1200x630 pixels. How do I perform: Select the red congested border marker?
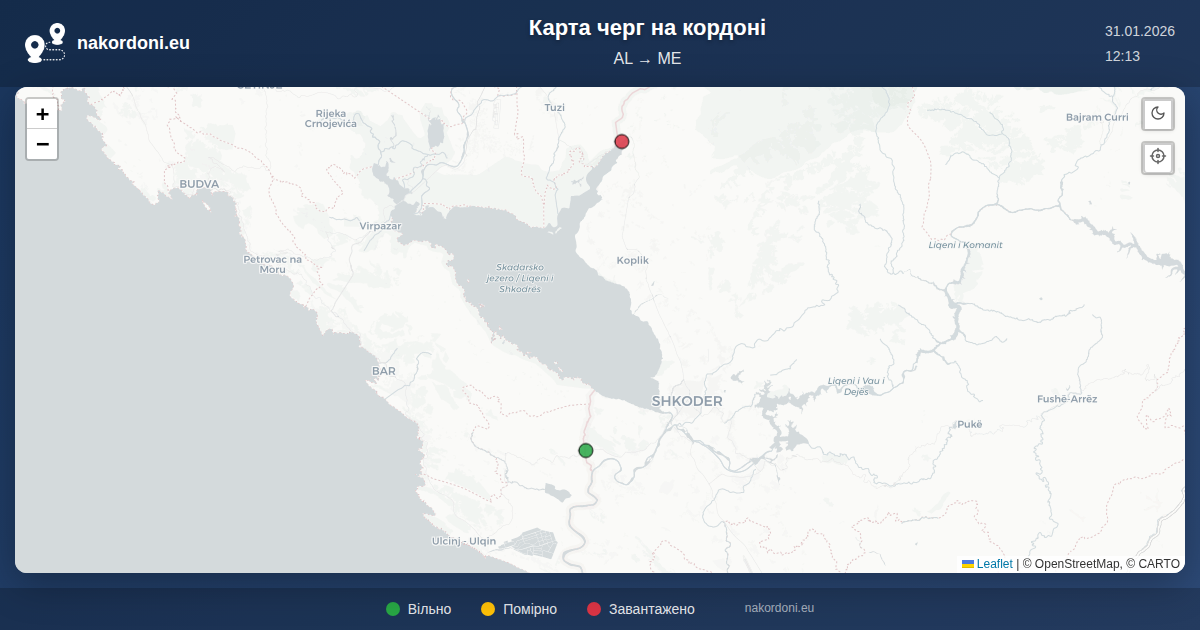(622, 141)
